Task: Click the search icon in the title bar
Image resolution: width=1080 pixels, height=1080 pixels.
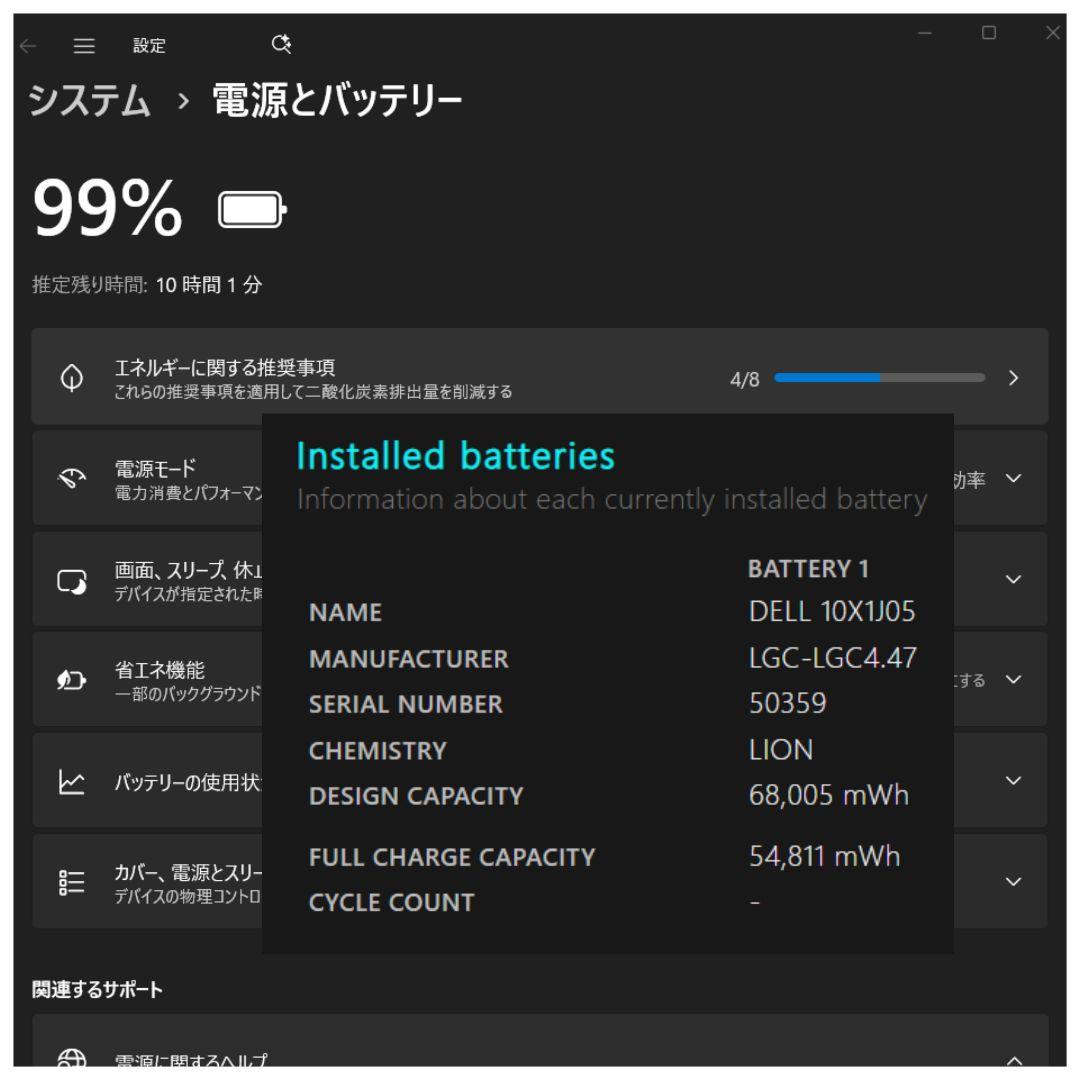Action: (x=281, y=44)
